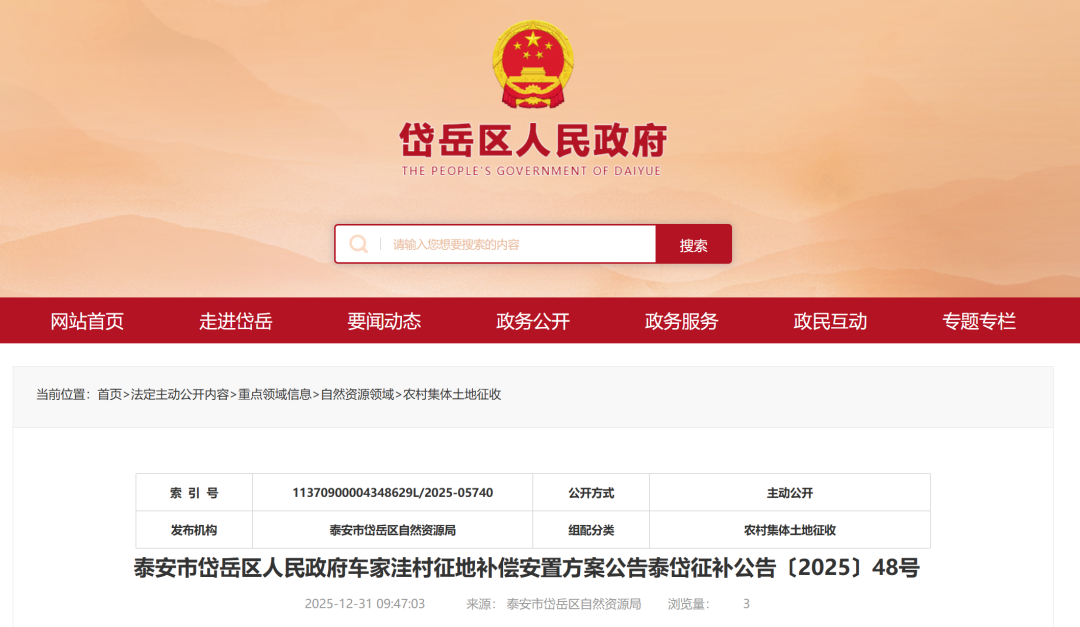The image size is (1080, 627).
Task: Focus the search content input field
Action: tap(520, 244)
